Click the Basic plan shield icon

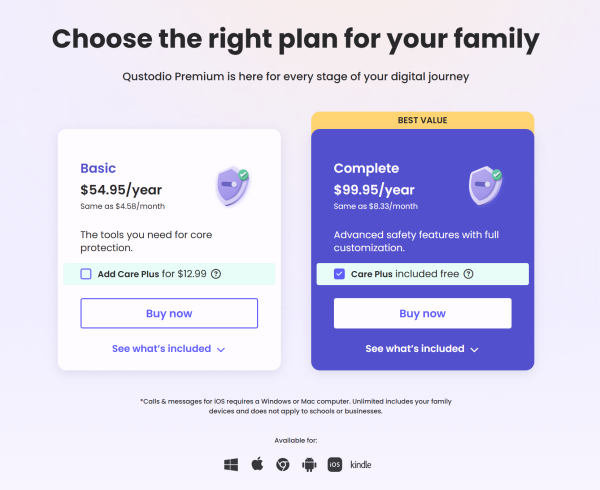232,186
